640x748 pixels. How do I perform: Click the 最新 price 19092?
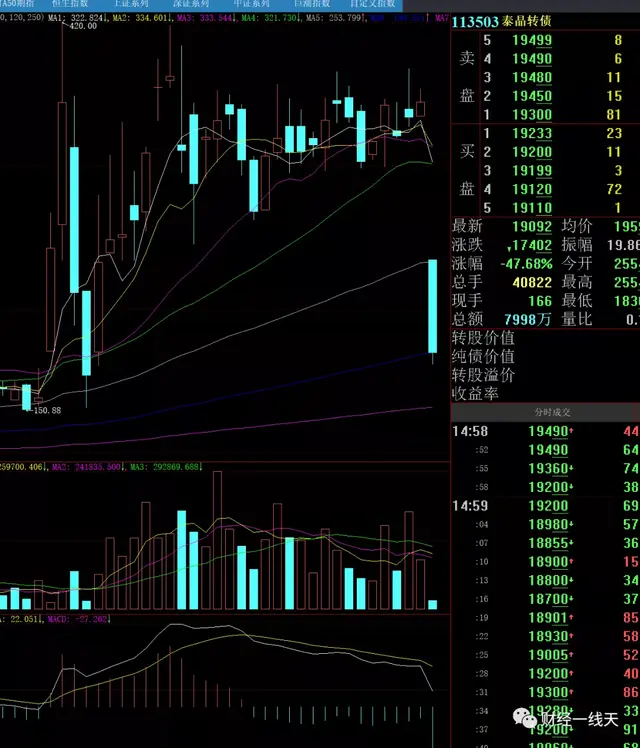(x=532, y=227)
